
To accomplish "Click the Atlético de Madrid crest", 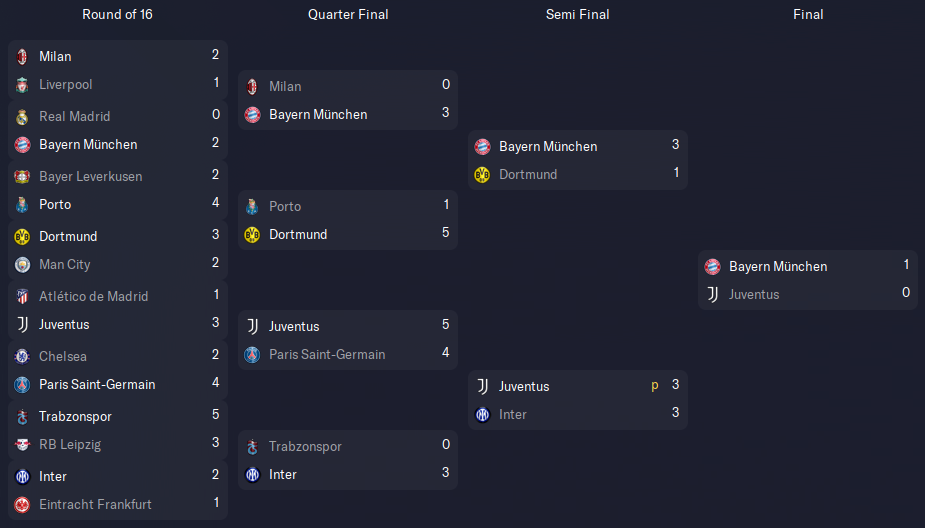I will pyautogui.click(x=22, y=297).
